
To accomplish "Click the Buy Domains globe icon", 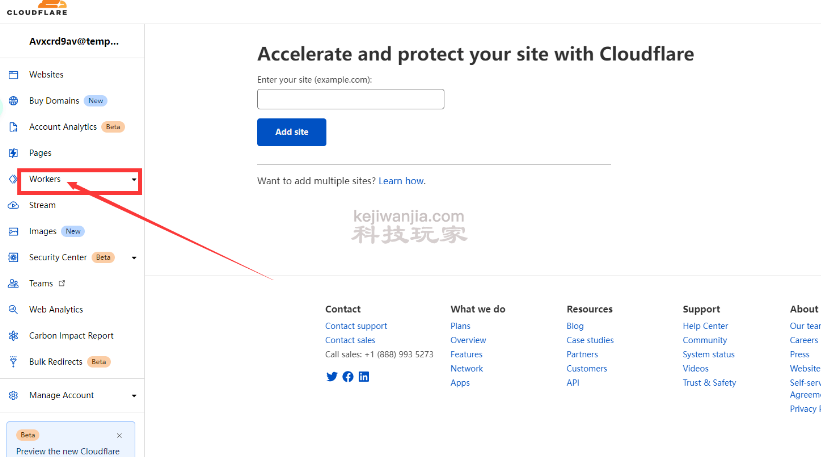I will point(13,101).
